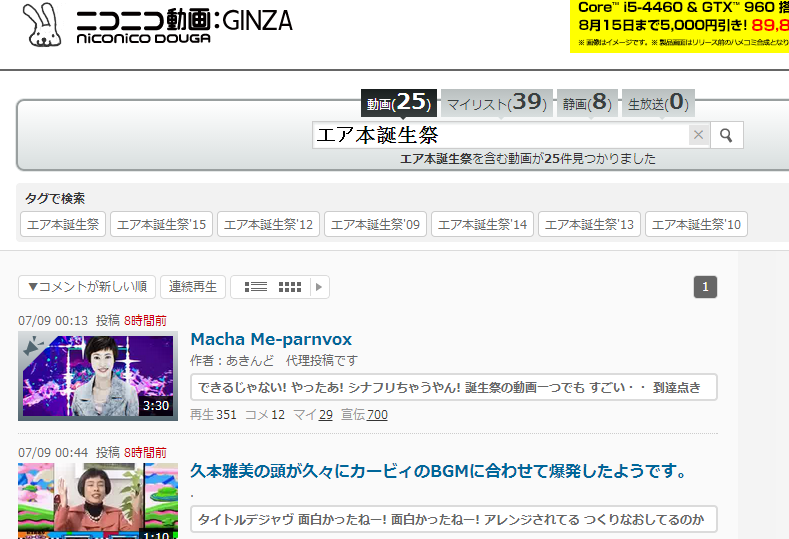Run search with the magnifying glass icon

tap(726, 135)
